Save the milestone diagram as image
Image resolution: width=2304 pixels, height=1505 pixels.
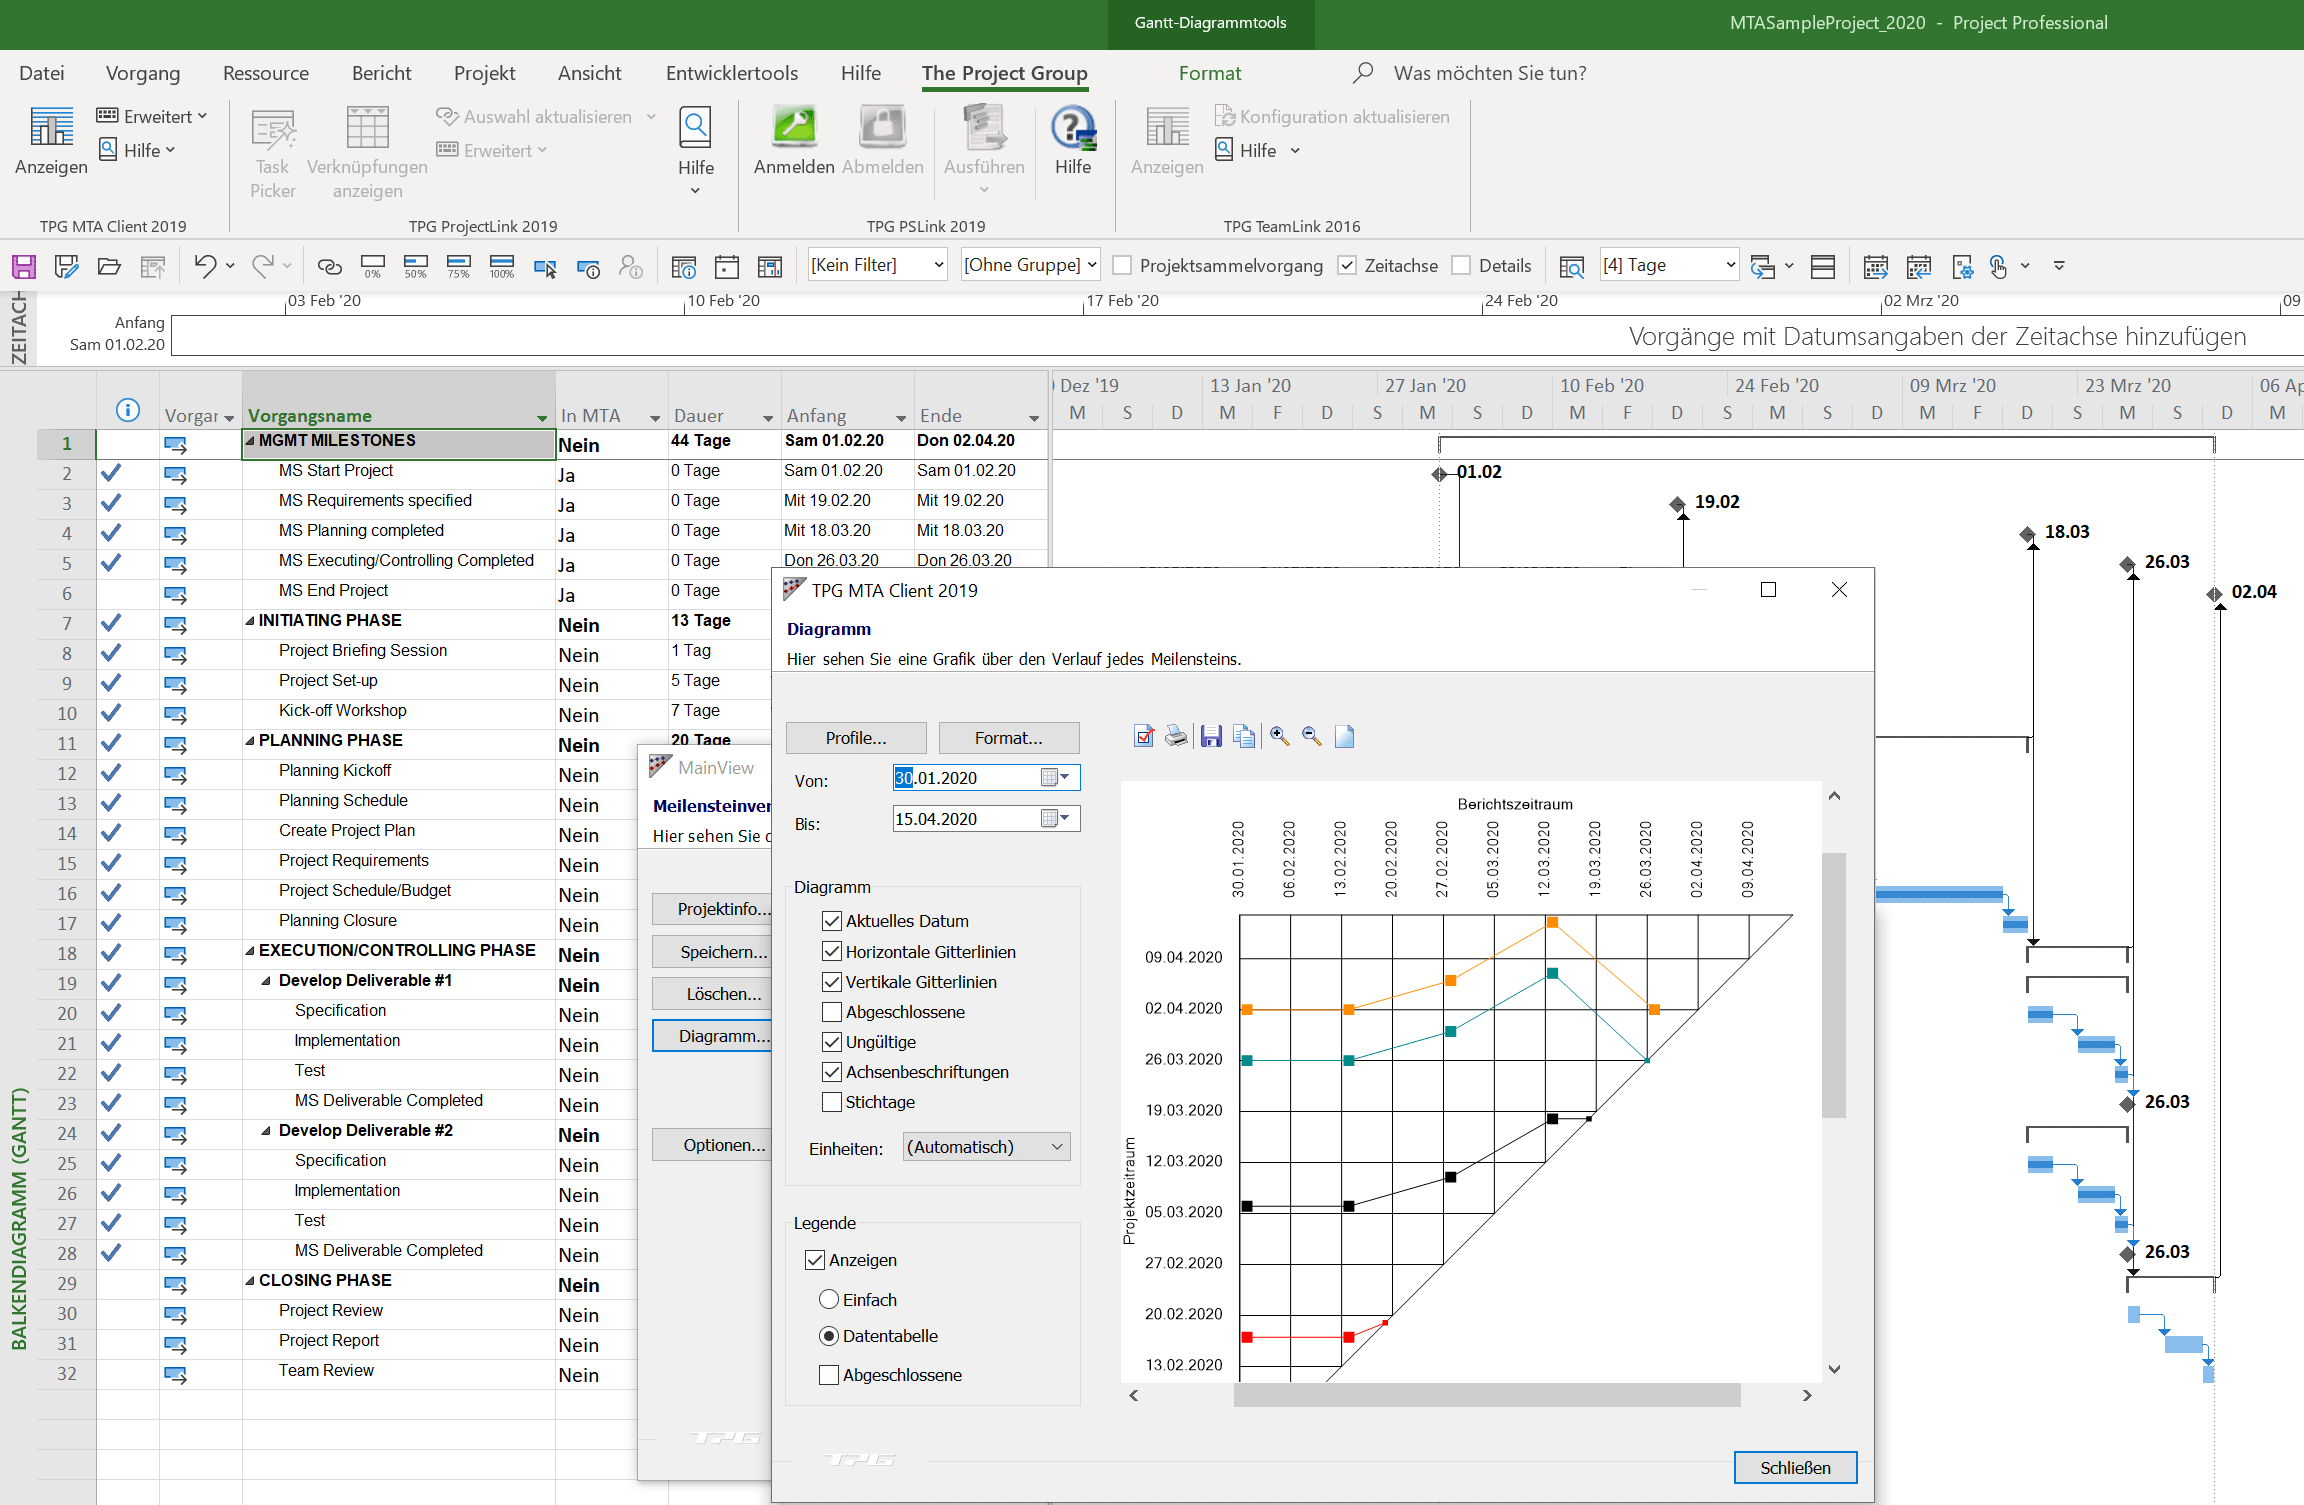(1211, 736)
